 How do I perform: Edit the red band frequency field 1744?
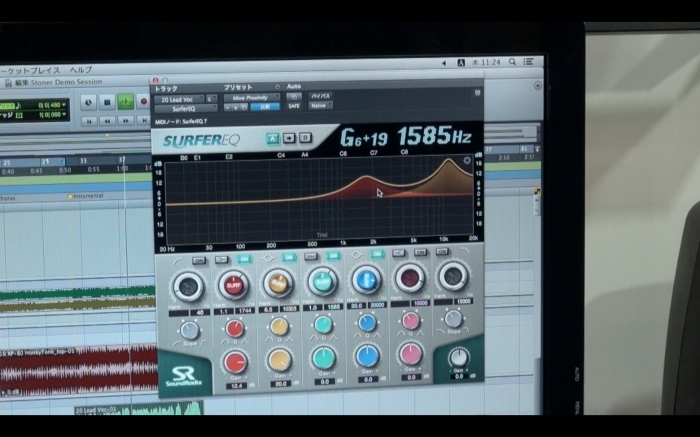246,311
